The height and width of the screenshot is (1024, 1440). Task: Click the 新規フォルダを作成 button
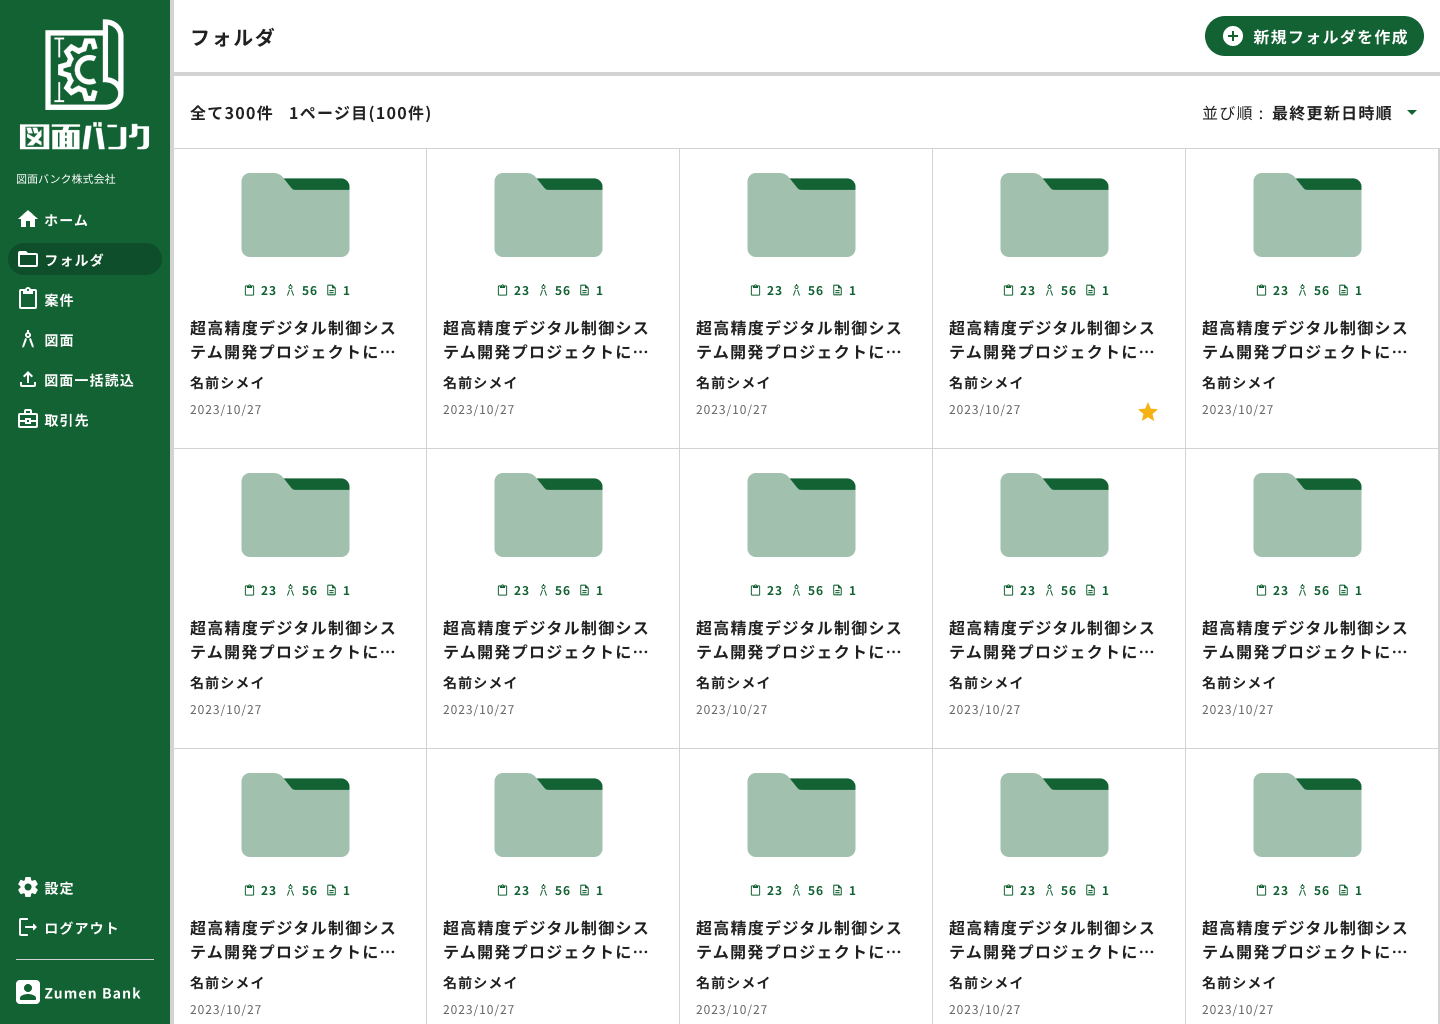1314,36
